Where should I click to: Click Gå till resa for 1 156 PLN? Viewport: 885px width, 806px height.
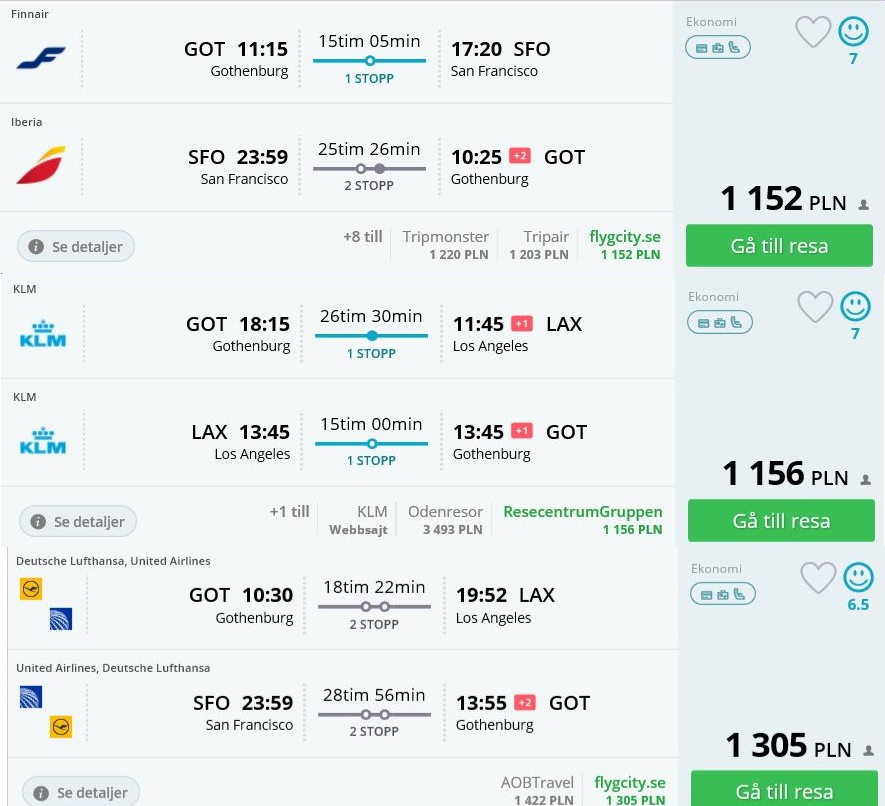pos(781,520)
